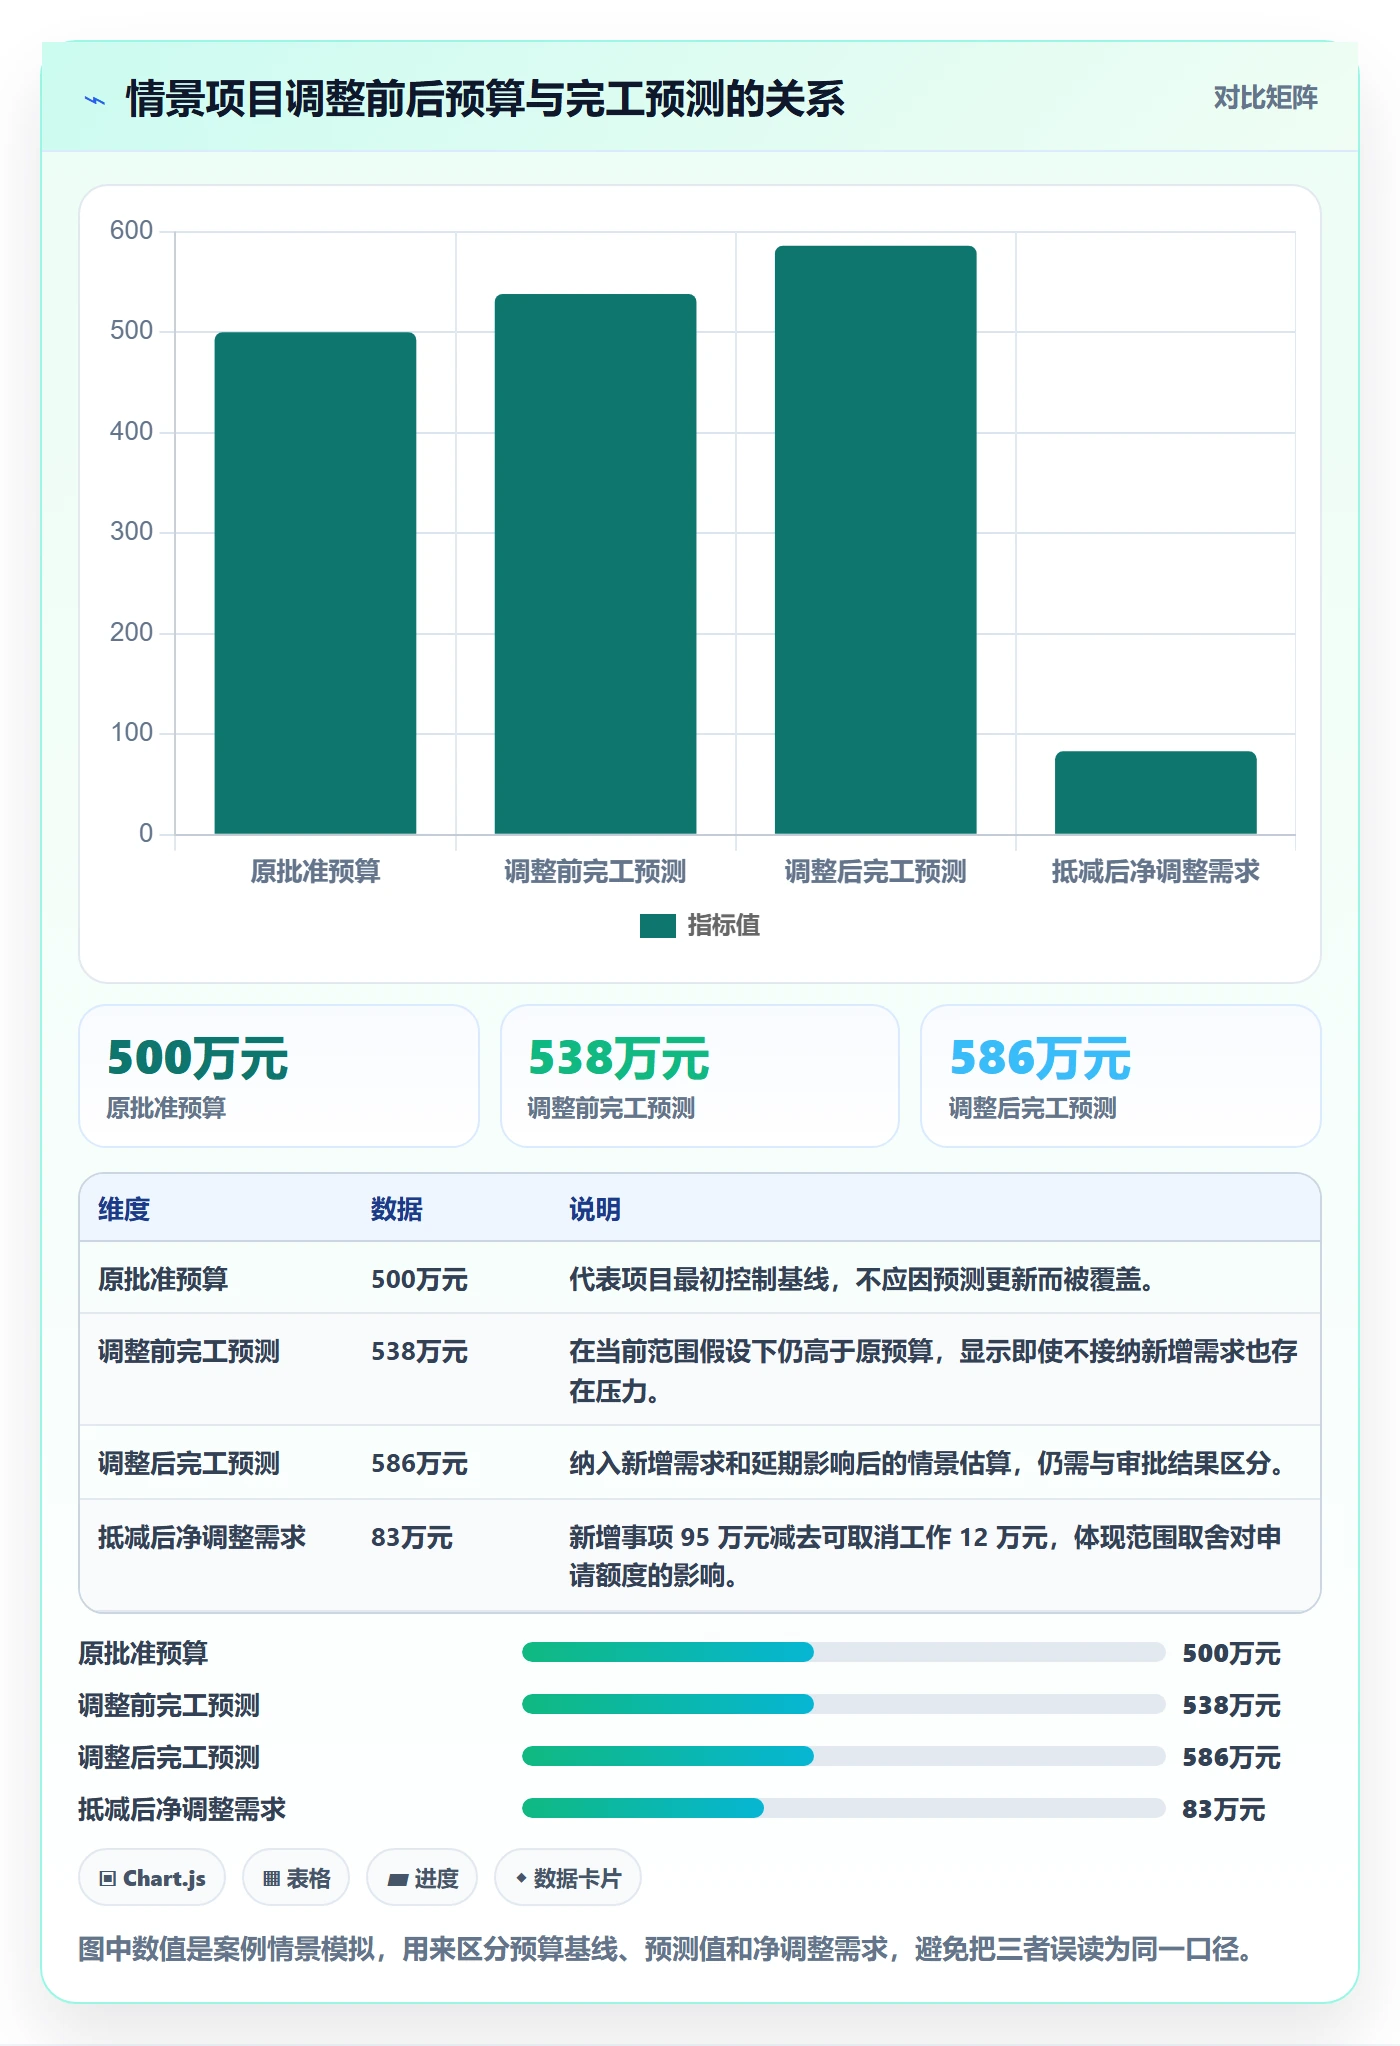Viewport: 1400px width, 2046px height.
Task: Click the 300 y-axis tick label
Action: coord(131,532)
